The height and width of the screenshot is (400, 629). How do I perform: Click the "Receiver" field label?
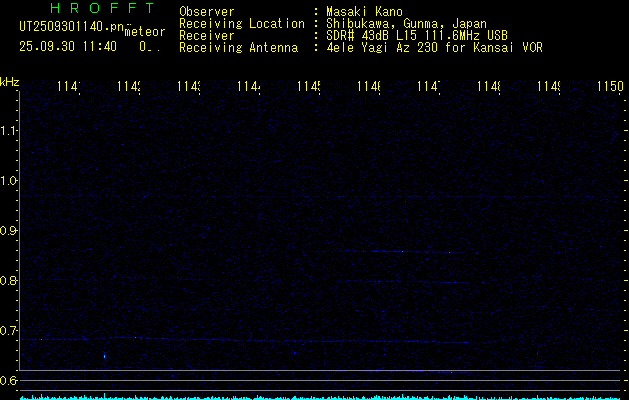click(207, 36)
